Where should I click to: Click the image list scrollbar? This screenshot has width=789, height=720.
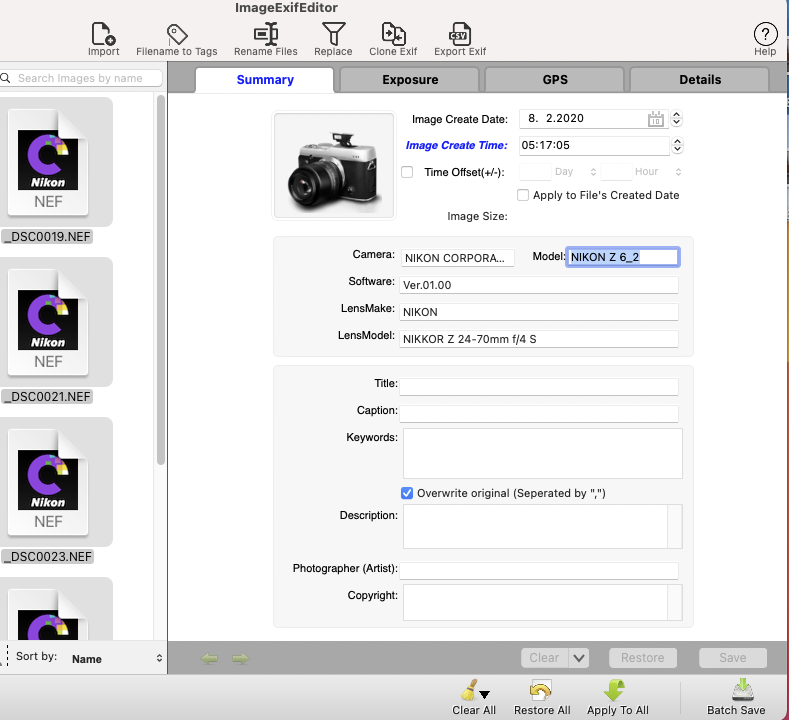161,280
